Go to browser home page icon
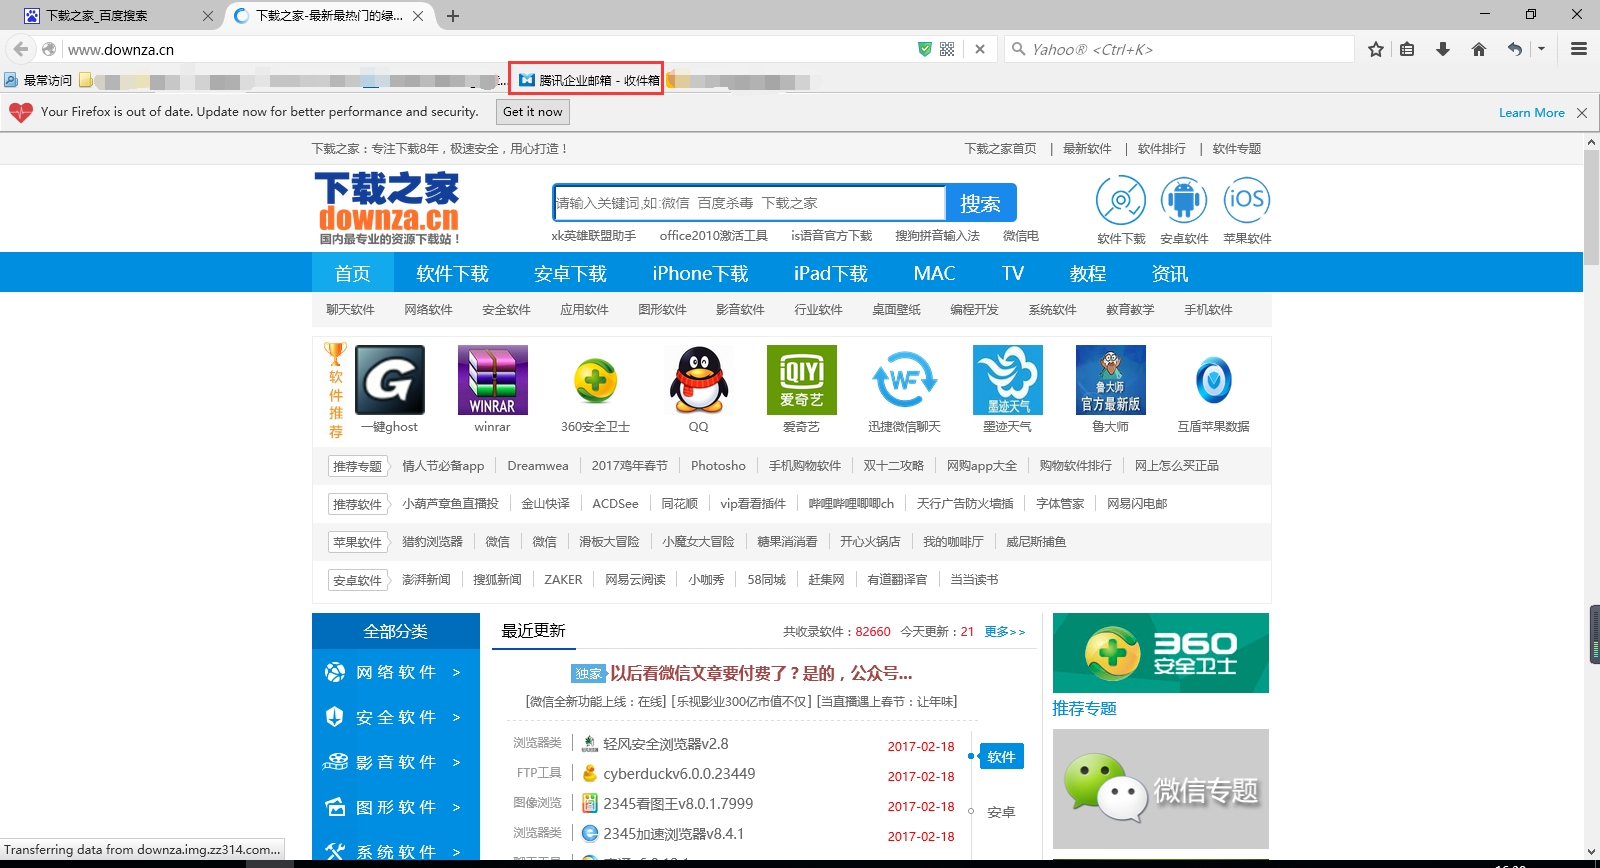Screen dimensions: 1600x868 pos(1479,49)
